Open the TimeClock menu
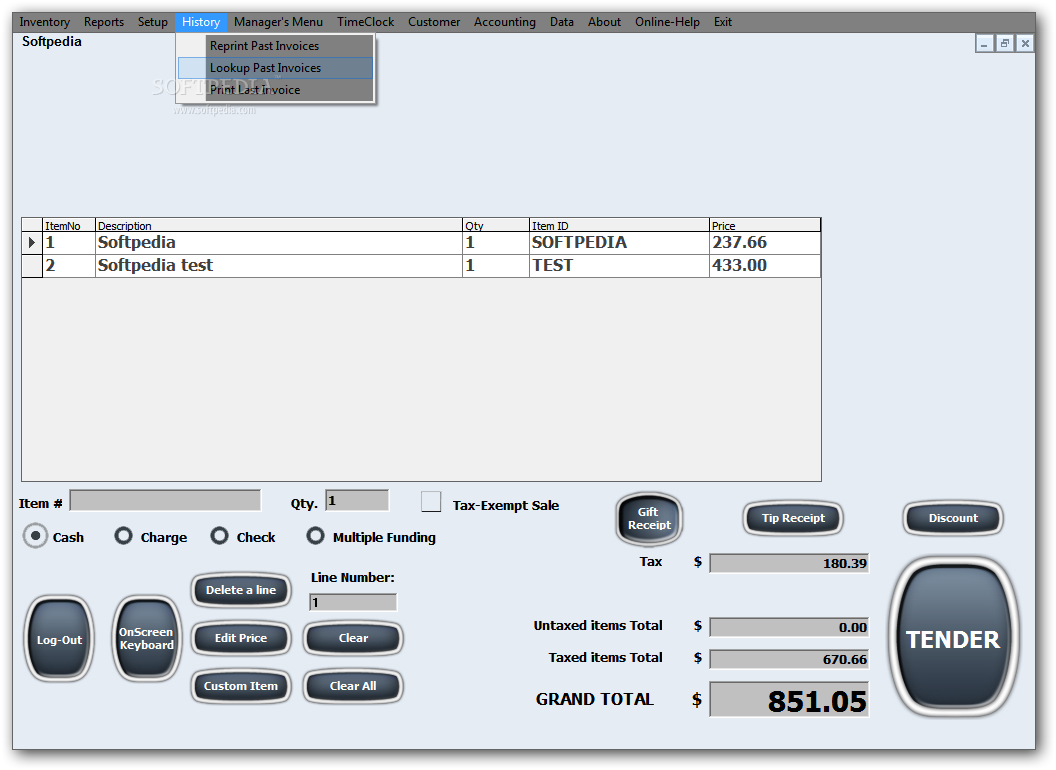The image size is (1056, 770). click(x=366, y=22)
